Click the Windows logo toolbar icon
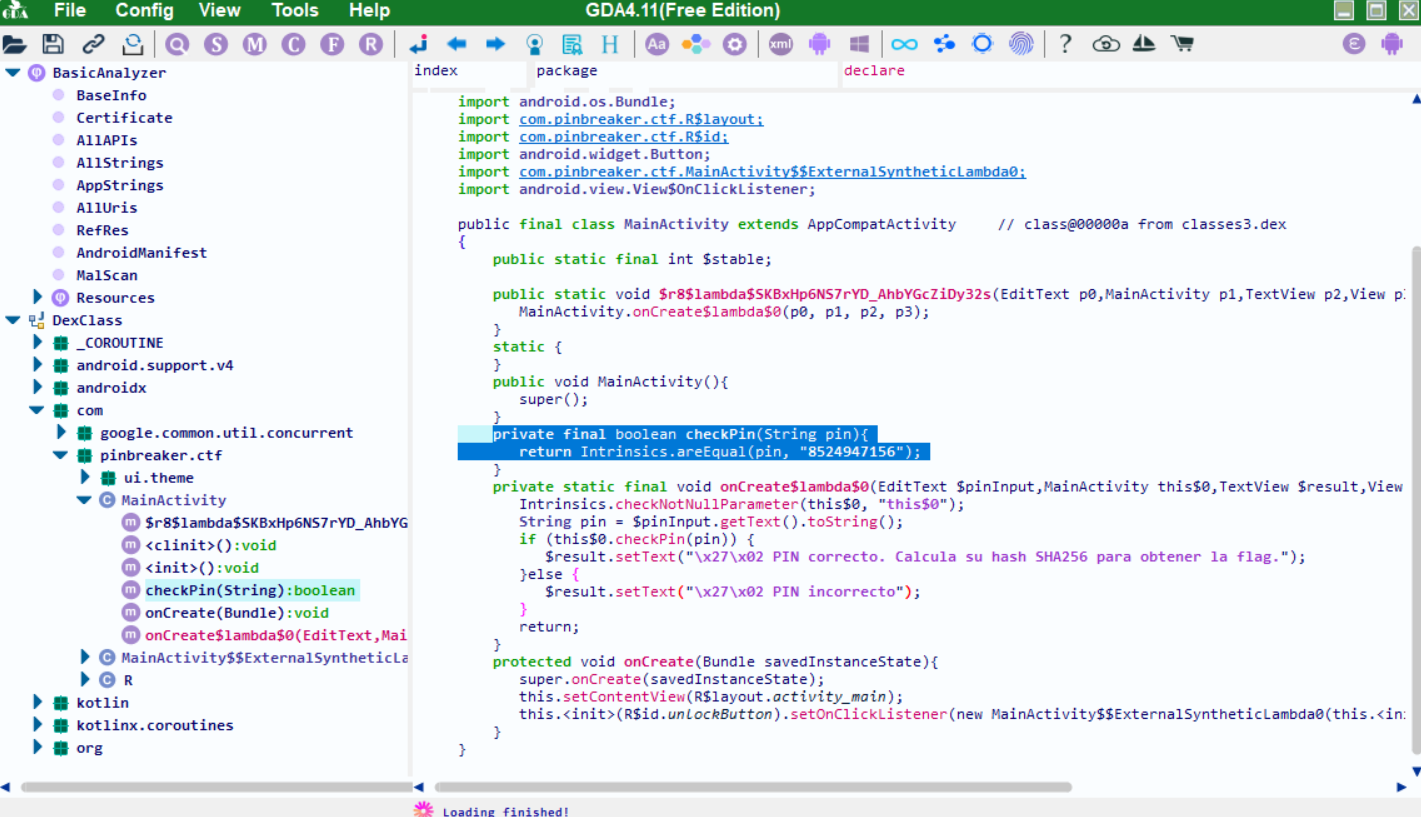 pyautogui.click(x=859, y=44)
